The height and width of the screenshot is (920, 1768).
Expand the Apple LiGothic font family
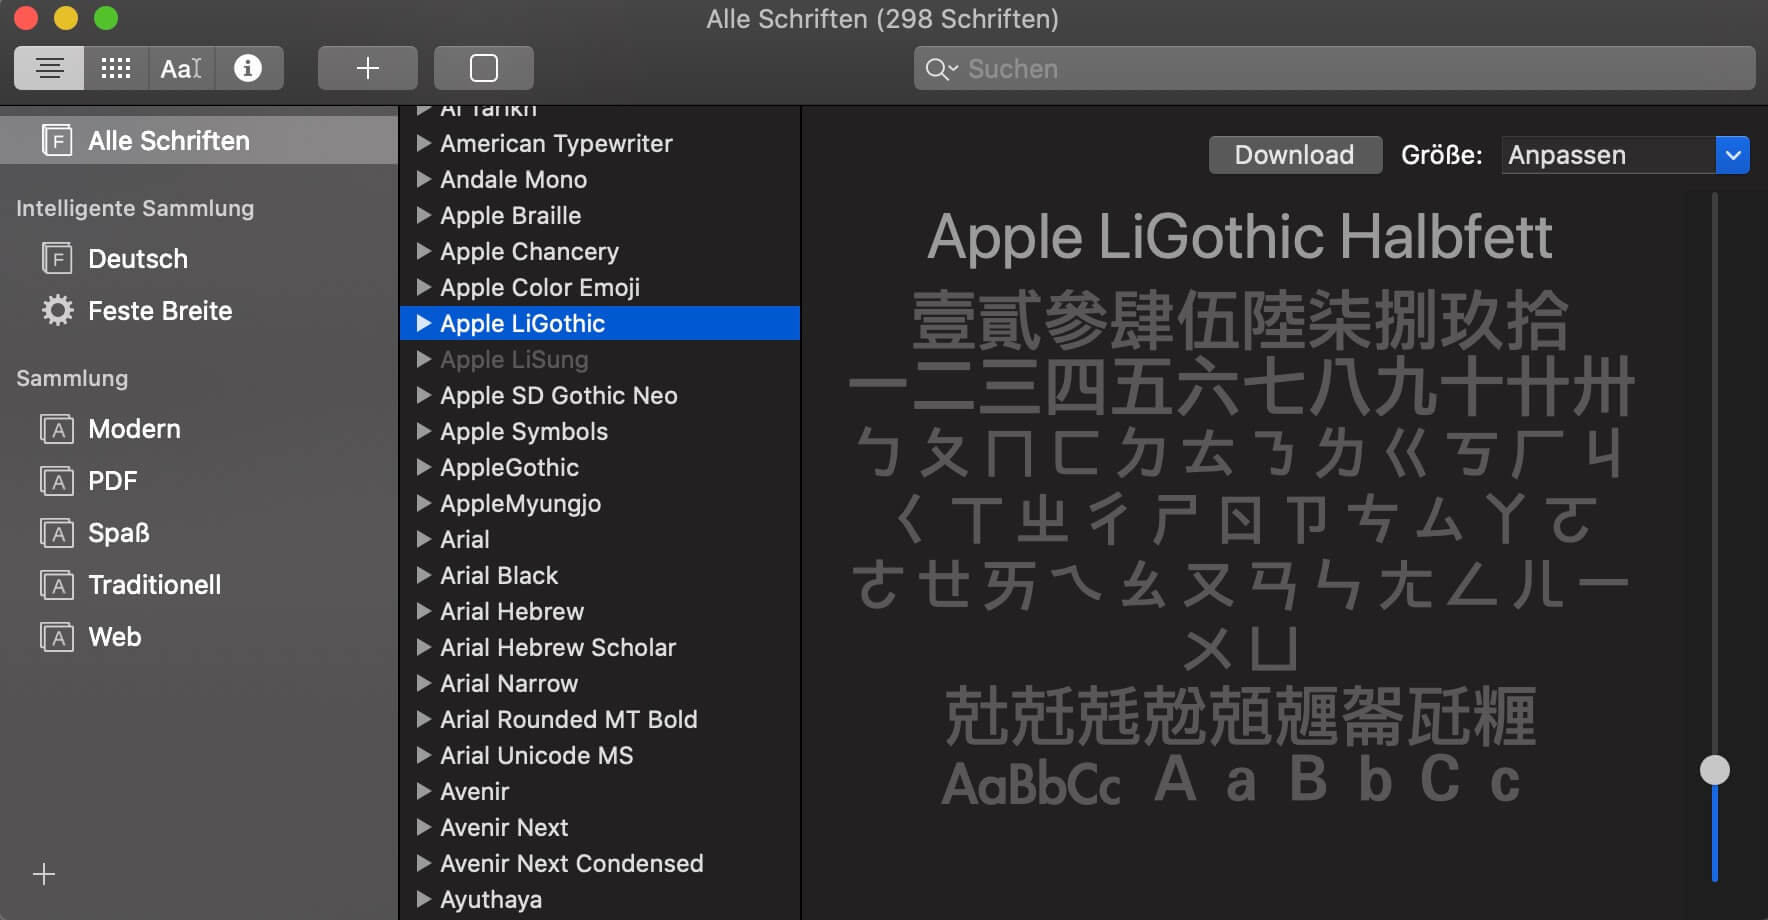pos(424,323)
